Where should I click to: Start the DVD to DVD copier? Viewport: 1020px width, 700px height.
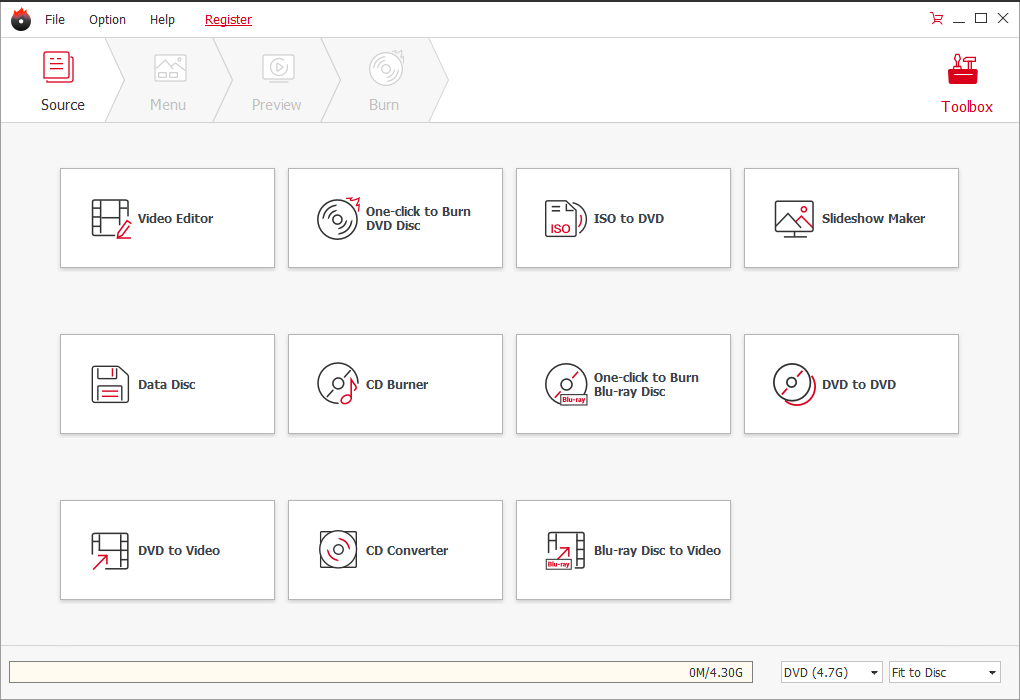click(x=851, y=384)
